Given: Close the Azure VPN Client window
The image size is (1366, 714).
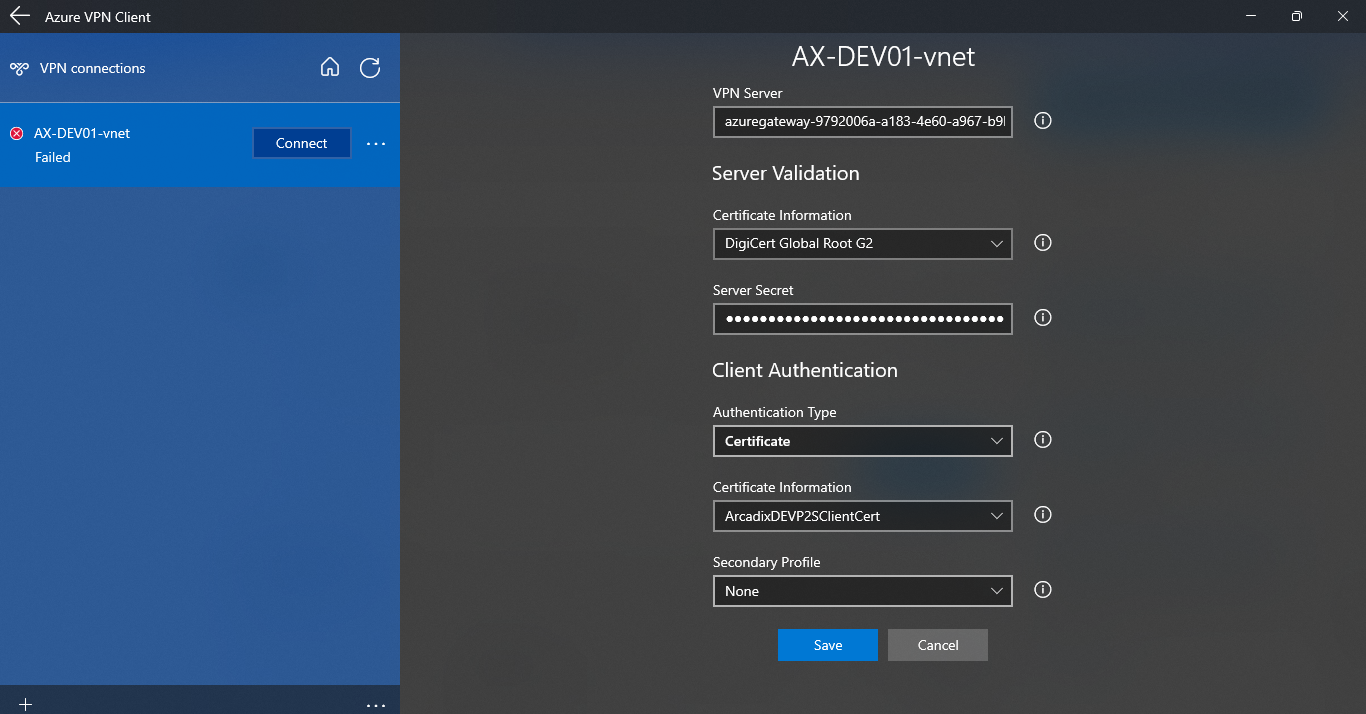Looking at the screenshot, I should [x=1343, y=16].
